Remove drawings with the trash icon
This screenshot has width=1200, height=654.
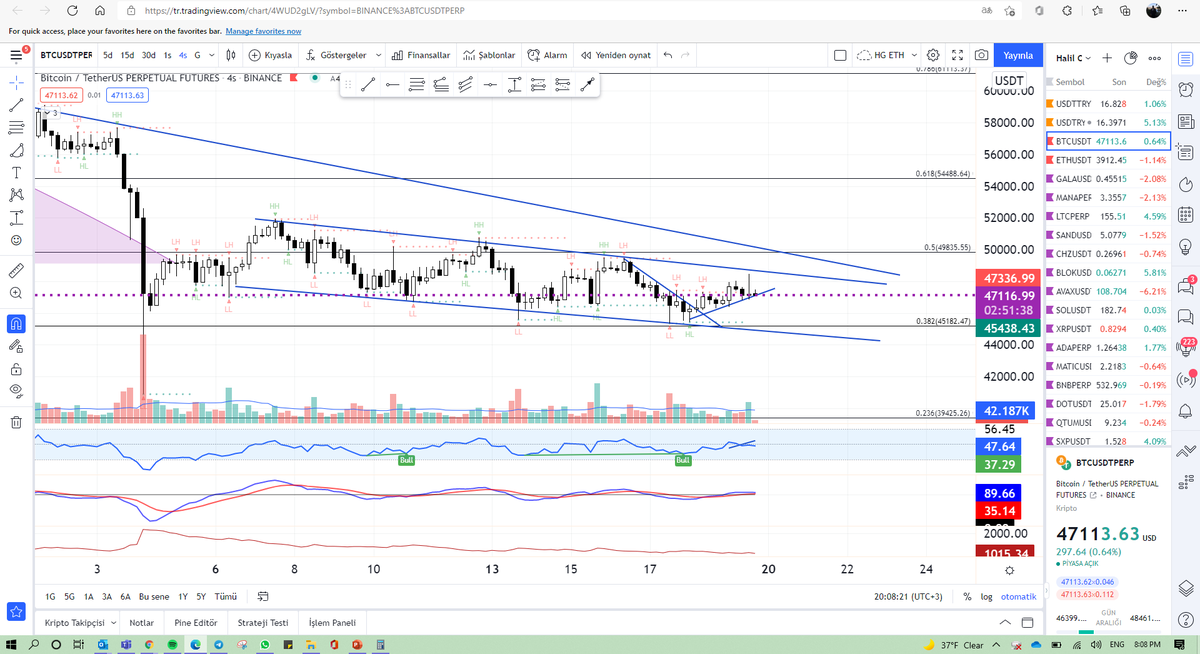click(16, 422)
